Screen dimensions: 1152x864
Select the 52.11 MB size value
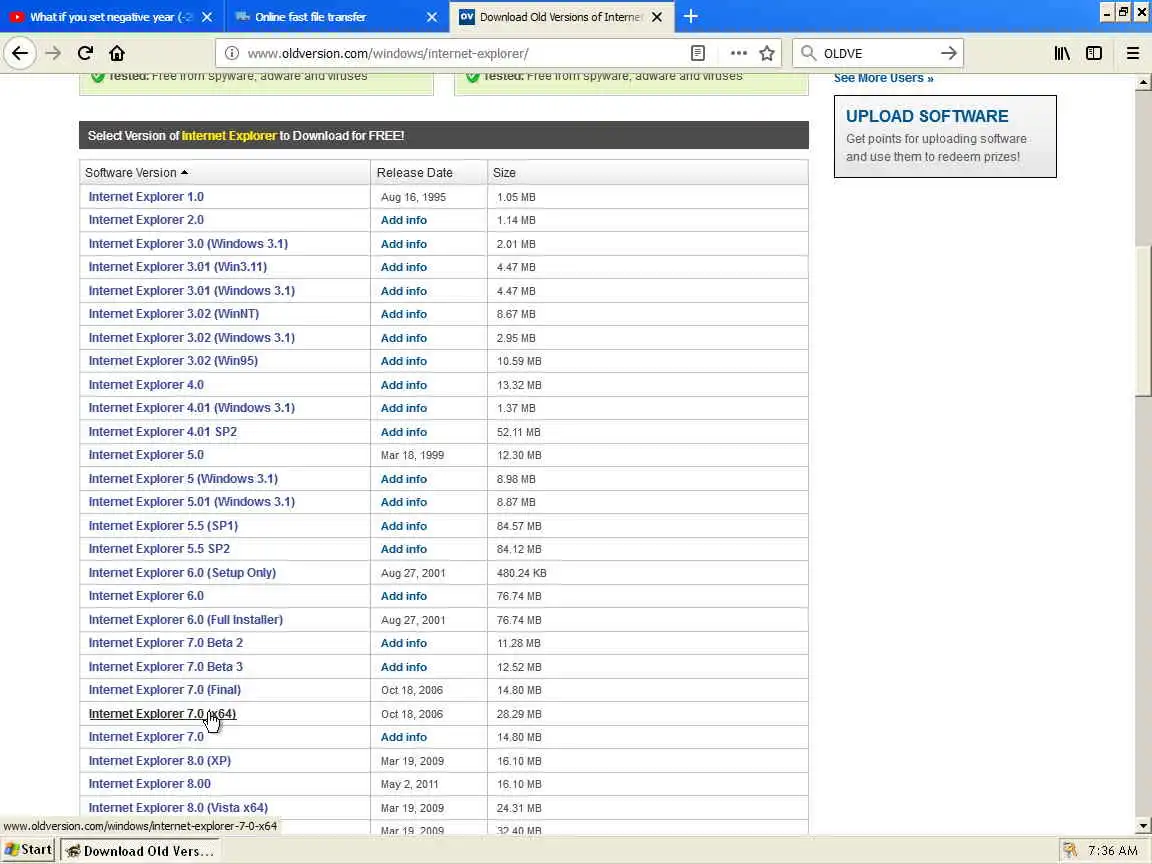click(x=519, y=432)
